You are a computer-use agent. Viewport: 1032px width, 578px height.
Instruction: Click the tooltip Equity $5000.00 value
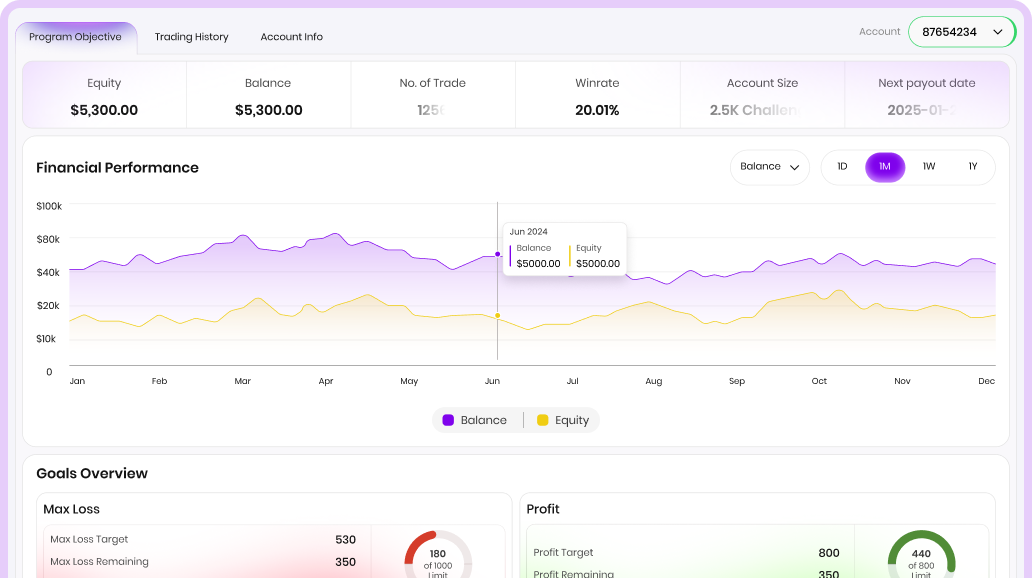tap(598, 263)
